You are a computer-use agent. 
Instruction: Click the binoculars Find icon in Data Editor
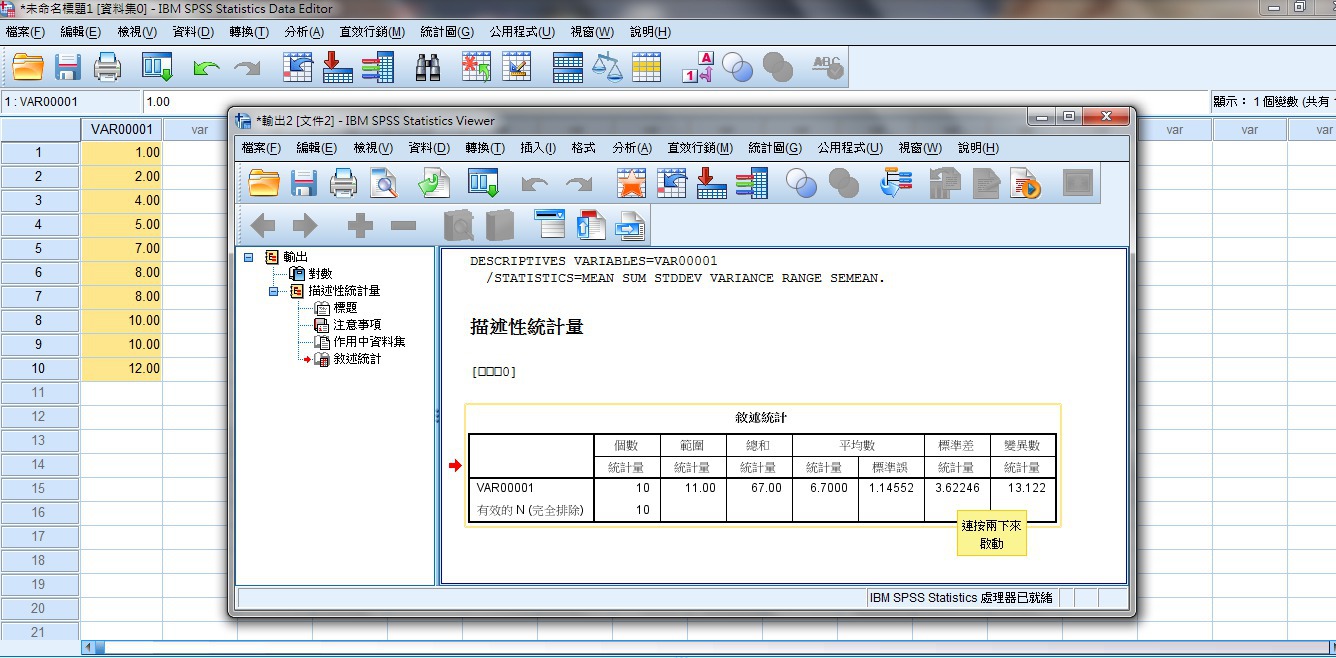coord(428,67)
